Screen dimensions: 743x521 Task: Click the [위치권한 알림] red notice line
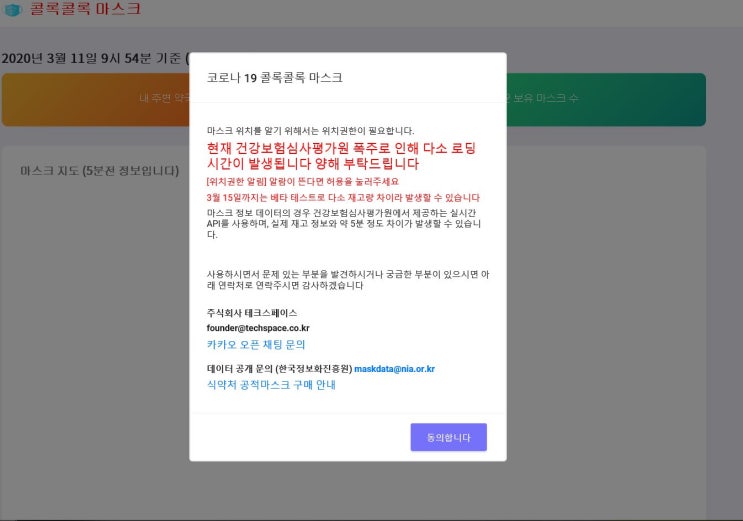tap(303, 182)
